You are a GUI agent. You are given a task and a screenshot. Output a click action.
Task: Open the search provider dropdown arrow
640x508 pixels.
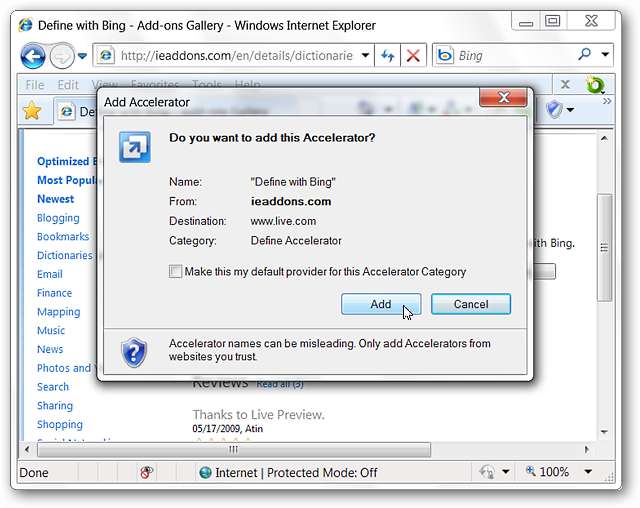[x=605, y=54]
